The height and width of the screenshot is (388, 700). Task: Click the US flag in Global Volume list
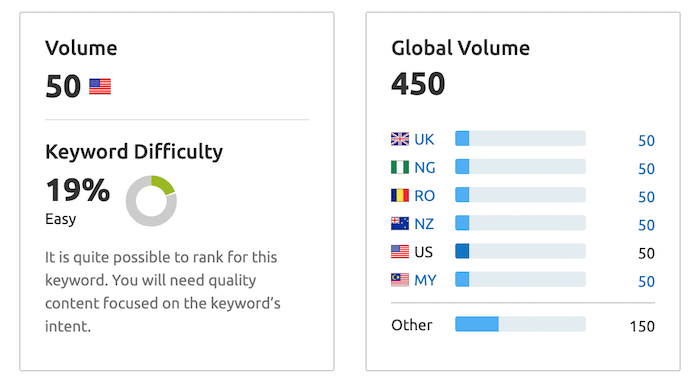tap(400, 252)
